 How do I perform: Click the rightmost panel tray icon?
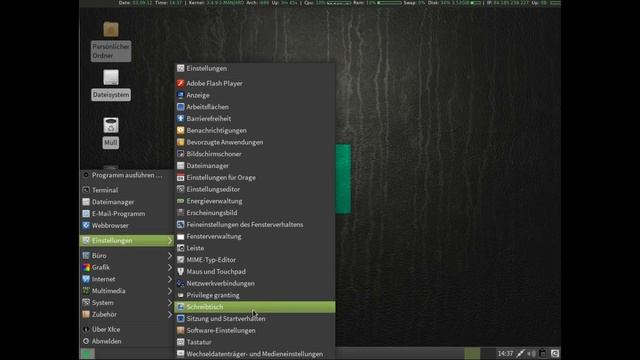click(x=555, y=353)
